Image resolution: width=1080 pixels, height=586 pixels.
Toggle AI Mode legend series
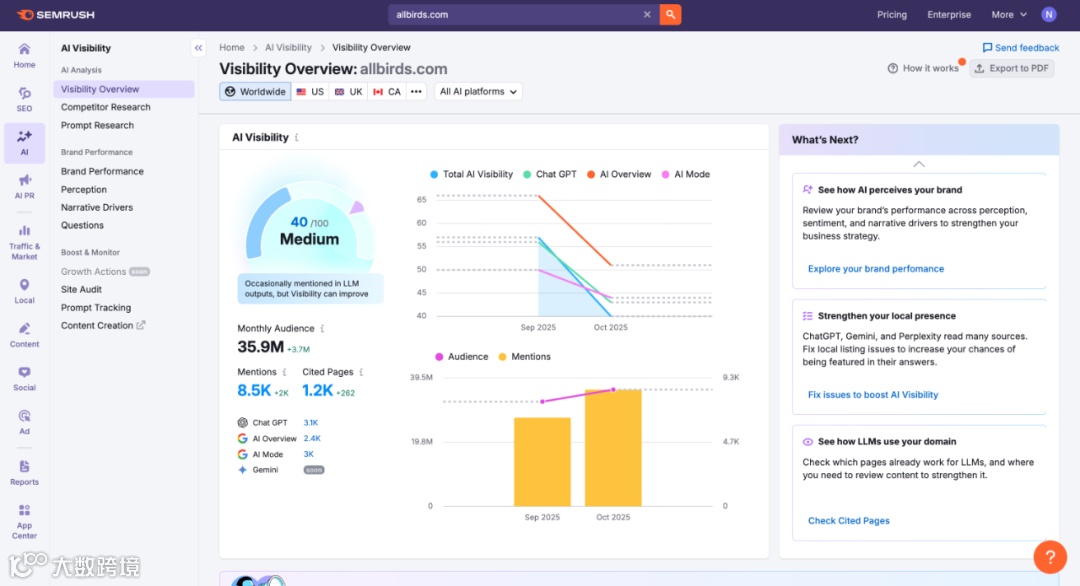pyautogui.click(x=685, y=174)
